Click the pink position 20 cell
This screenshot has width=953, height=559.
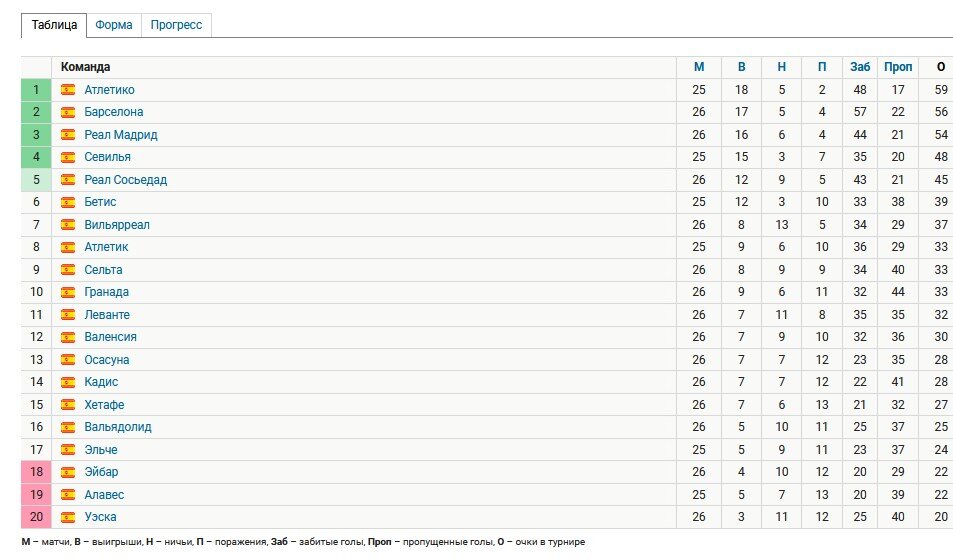[x=36, y=516]
